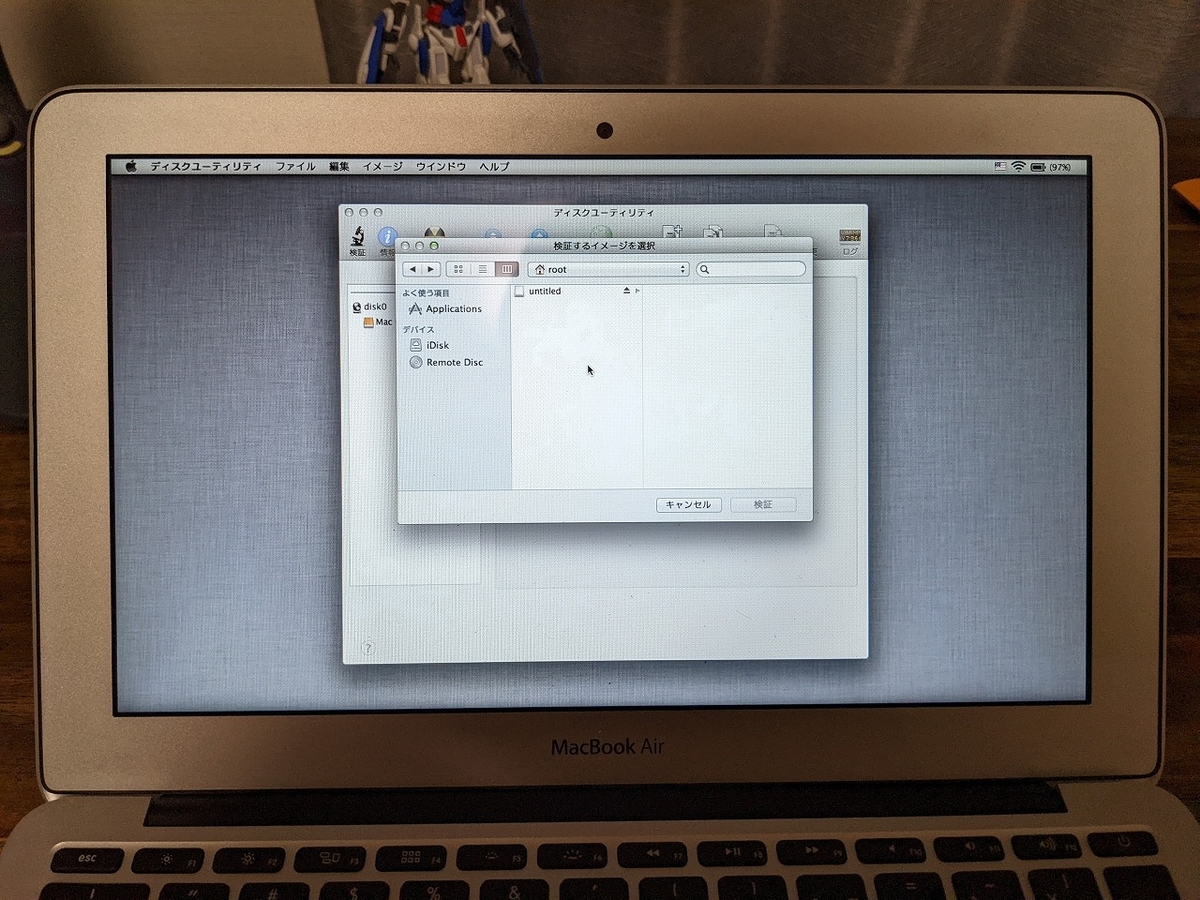Open the ファイル menu
Screen dimensions: 1200x900
click(295, 167)
